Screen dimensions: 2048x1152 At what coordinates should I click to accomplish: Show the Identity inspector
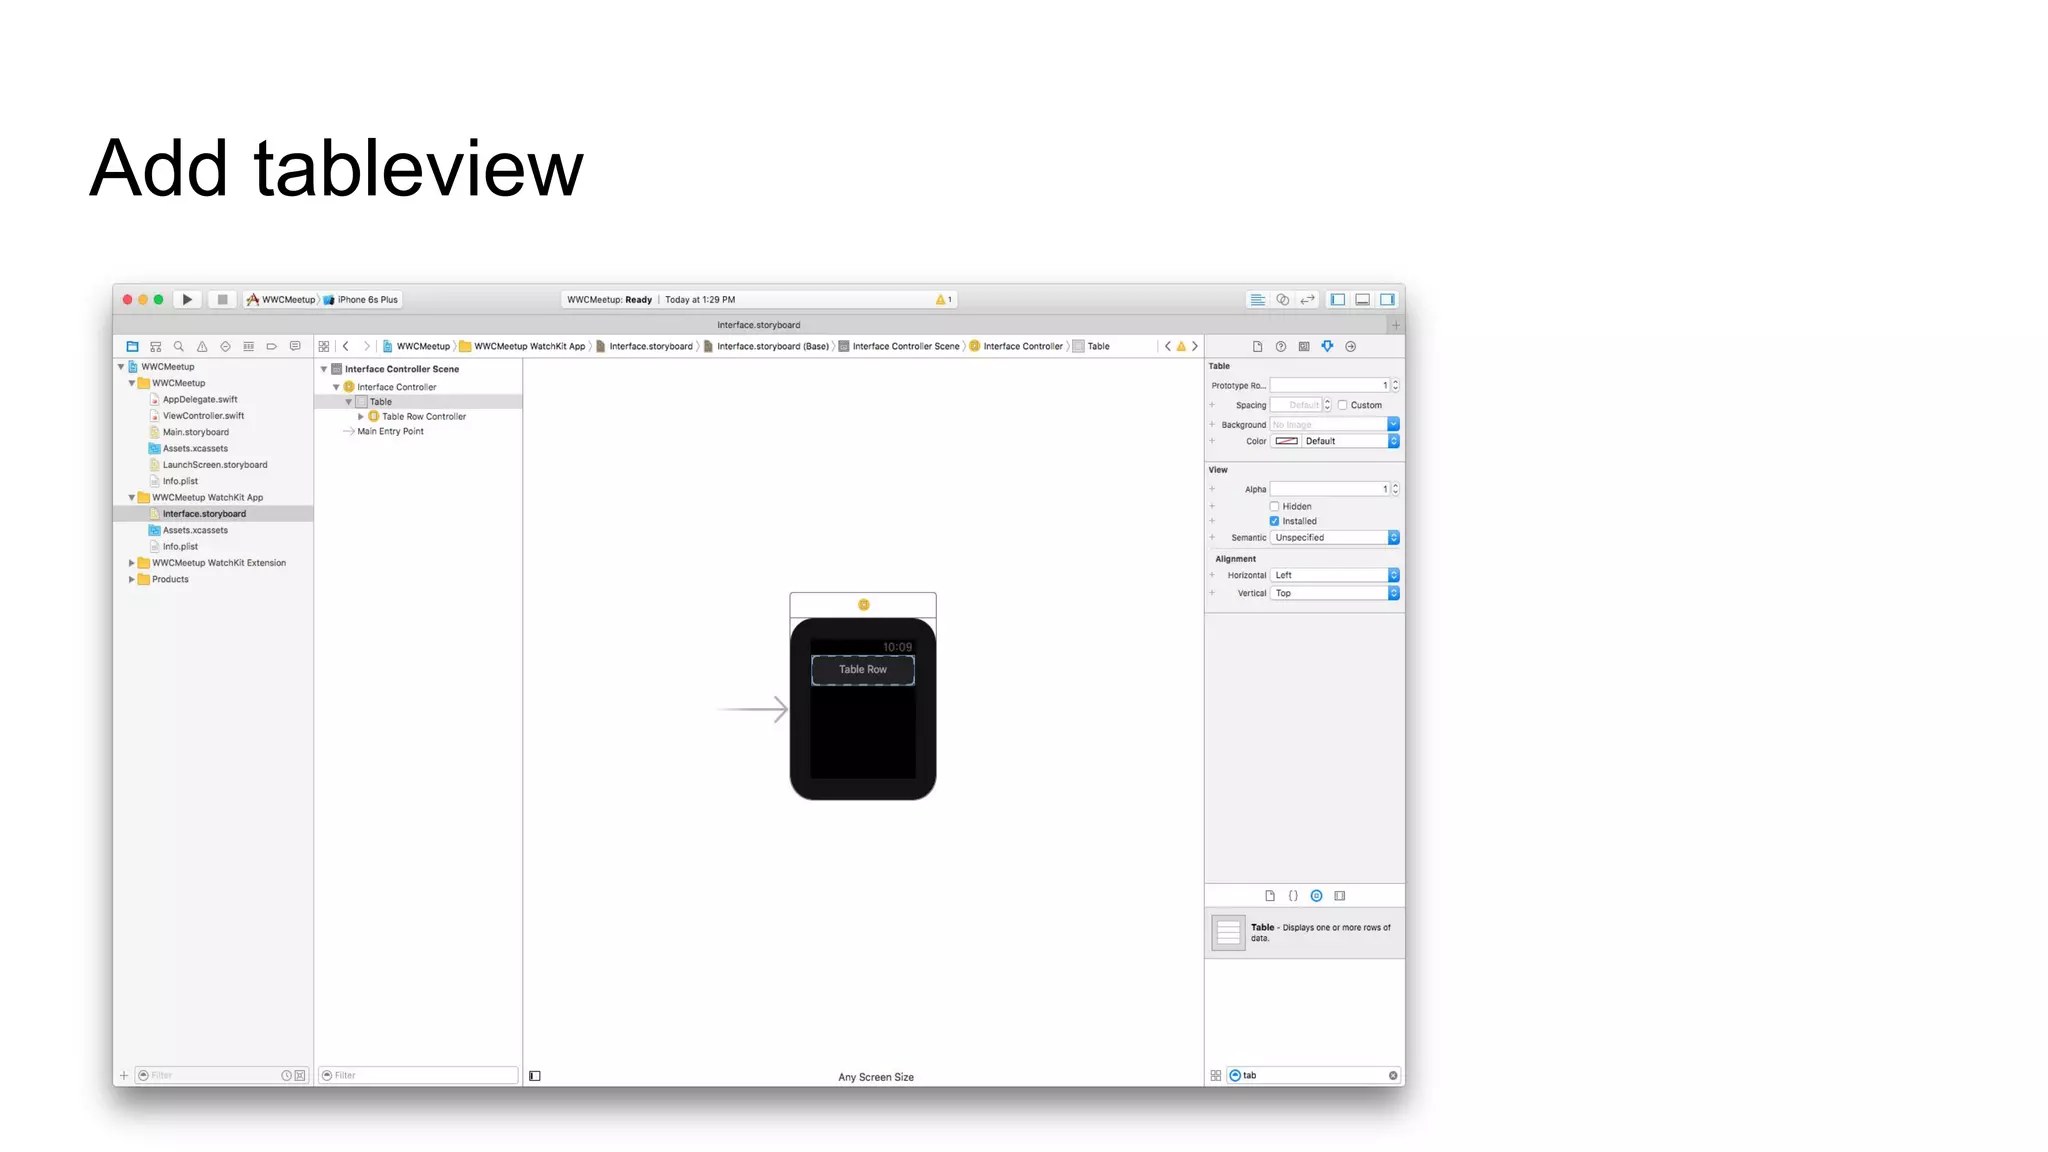(x=1304, y=346)
